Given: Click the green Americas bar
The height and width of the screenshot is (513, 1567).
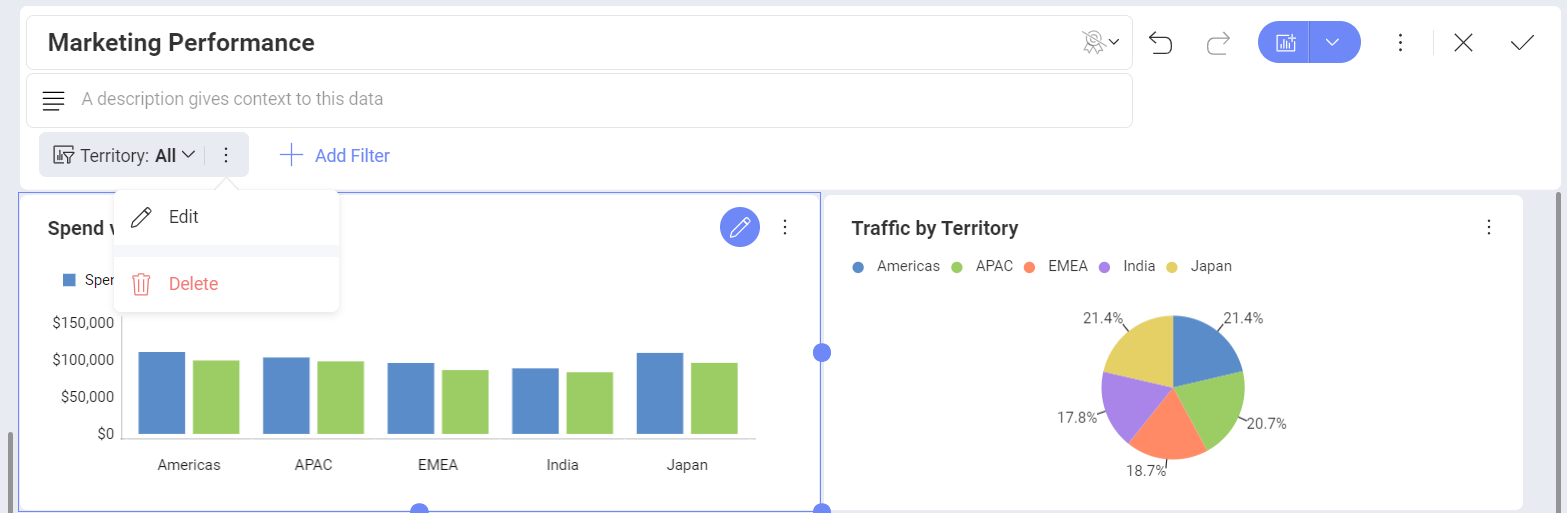Looking at the screenshot, I should pos(216,397).
